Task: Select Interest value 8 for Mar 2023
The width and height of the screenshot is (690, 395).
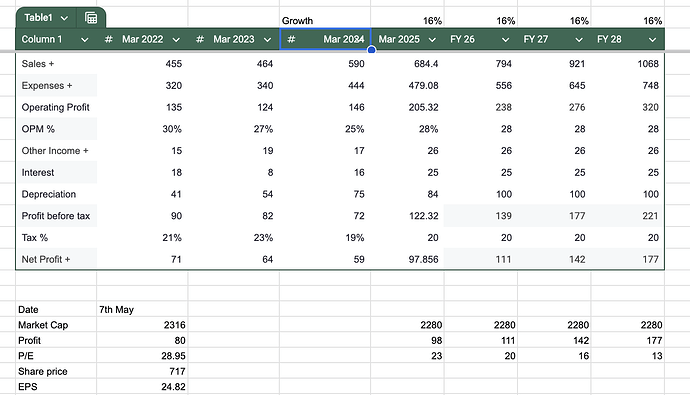Action: (x=270, y=172)
